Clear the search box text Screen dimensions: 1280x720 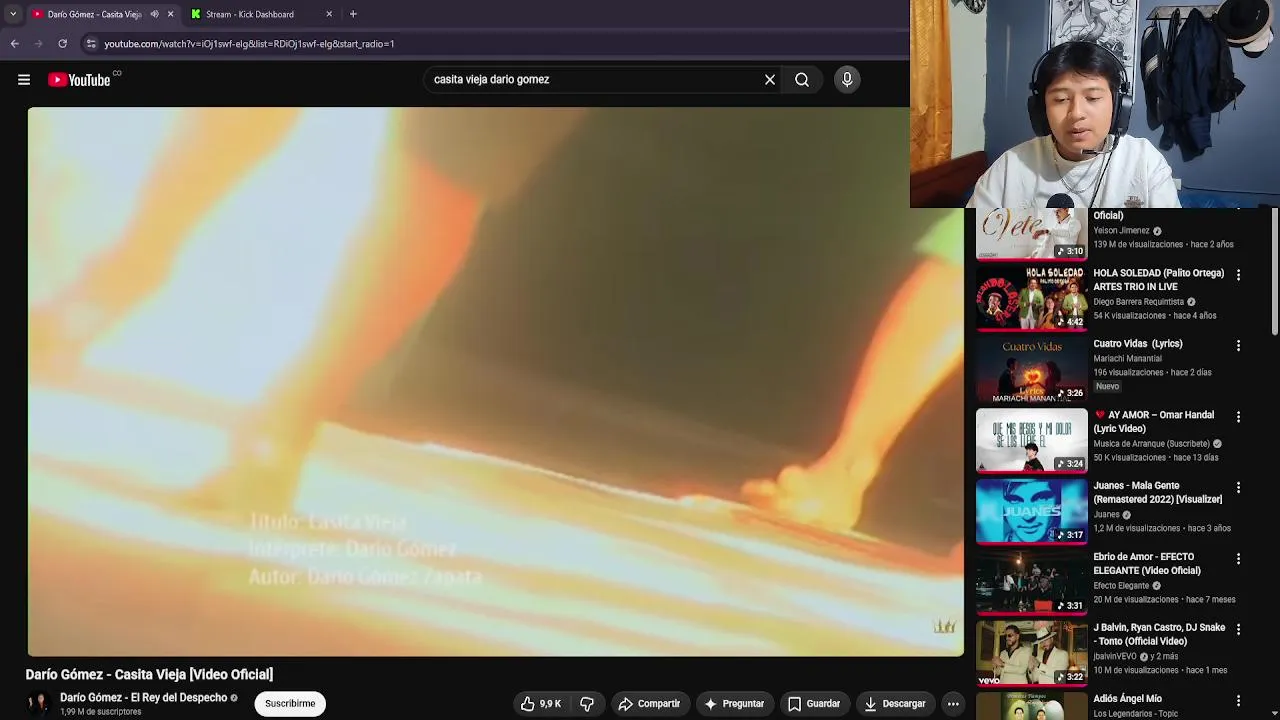[x=770, y=80]
